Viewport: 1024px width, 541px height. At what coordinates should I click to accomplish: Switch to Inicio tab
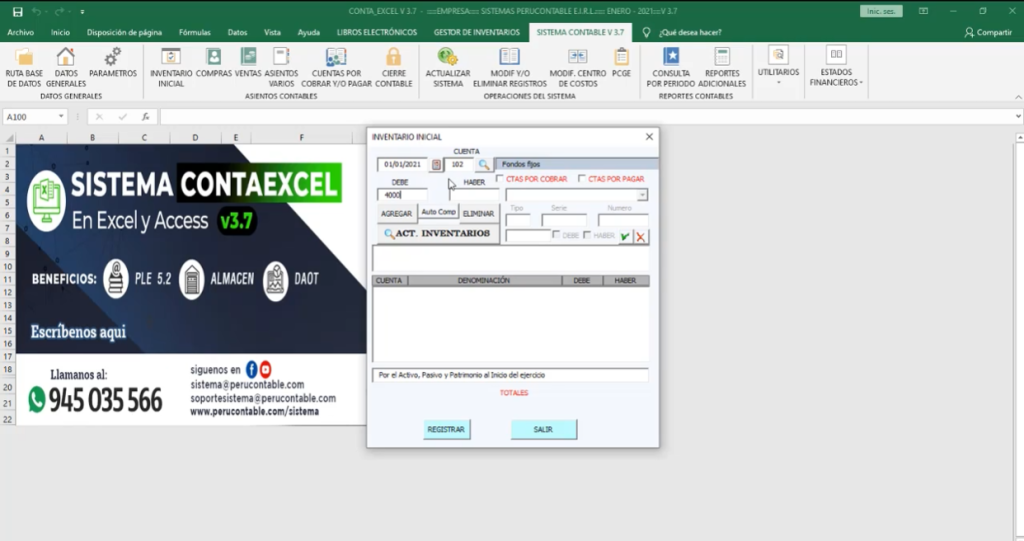(x=60, y=32)
